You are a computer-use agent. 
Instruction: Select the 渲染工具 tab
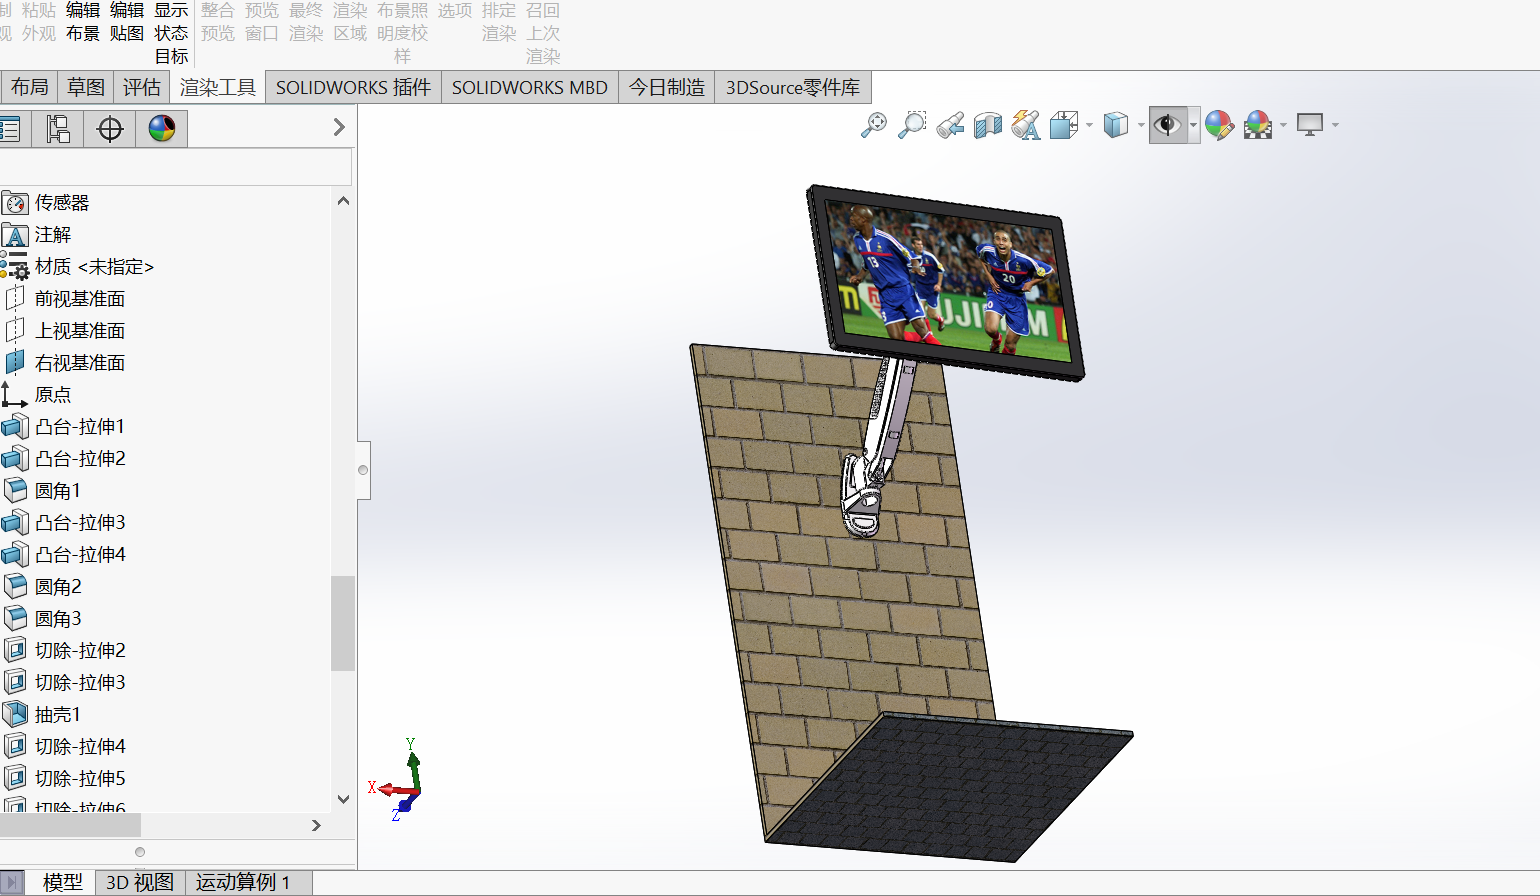coord(218,87)
